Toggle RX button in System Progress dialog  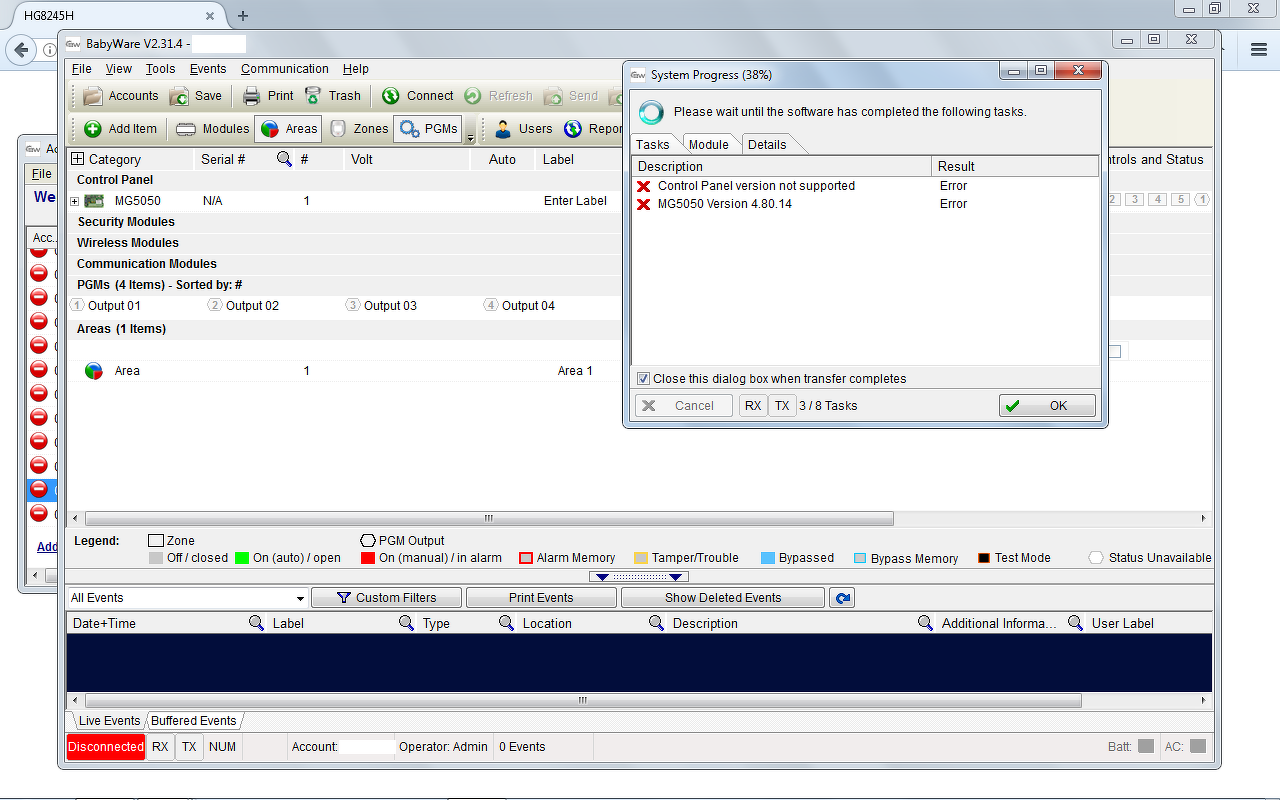pyautogui.click(x=753, y=406)
